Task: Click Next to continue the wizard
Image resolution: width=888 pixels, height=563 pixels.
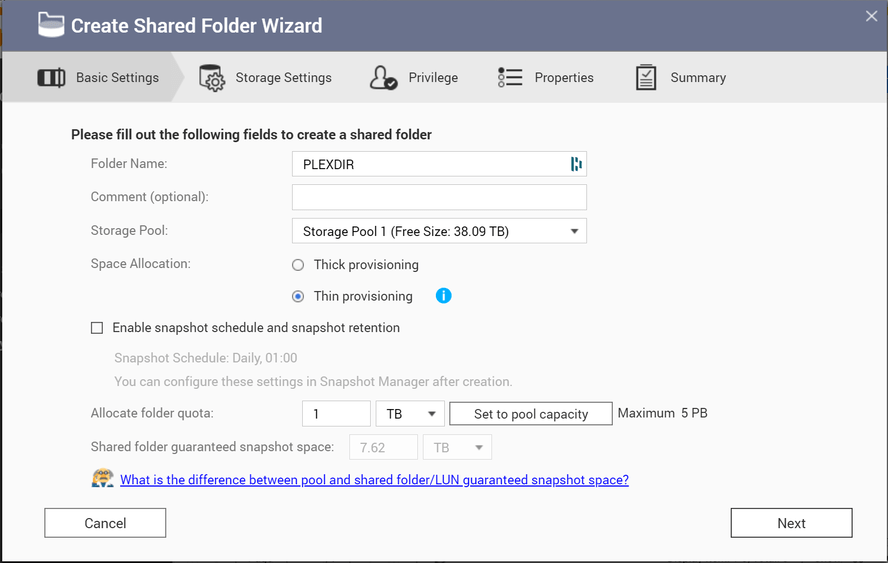Action: tap(791, 523)
